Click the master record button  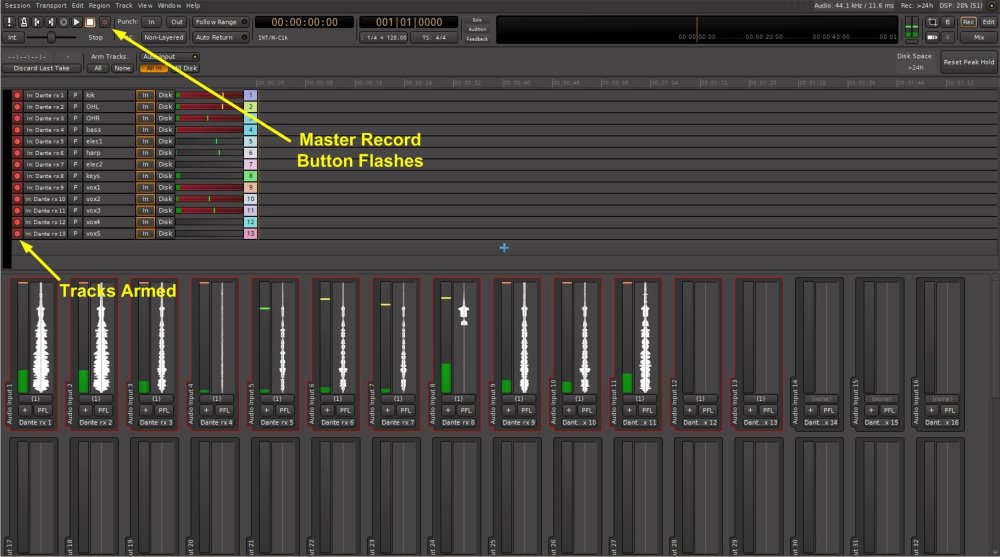pos(104,21)
